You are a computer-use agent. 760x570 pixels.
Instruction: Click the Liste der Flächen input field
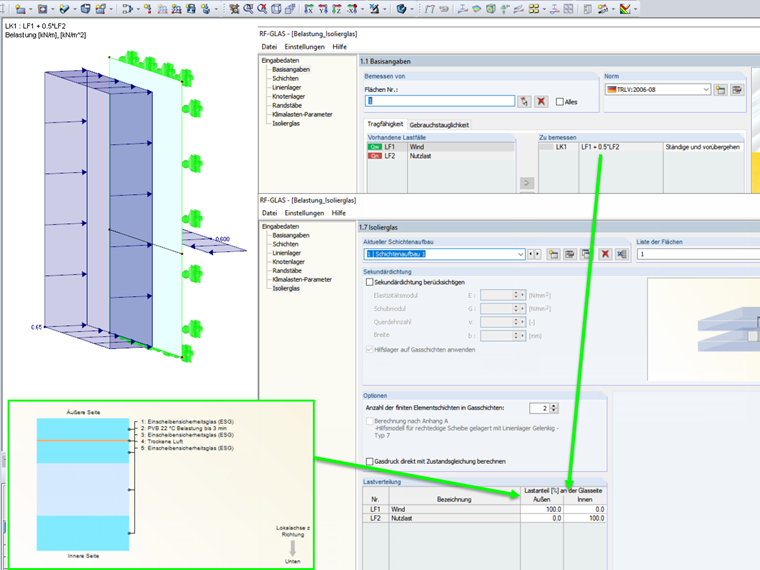coord(698,254)
